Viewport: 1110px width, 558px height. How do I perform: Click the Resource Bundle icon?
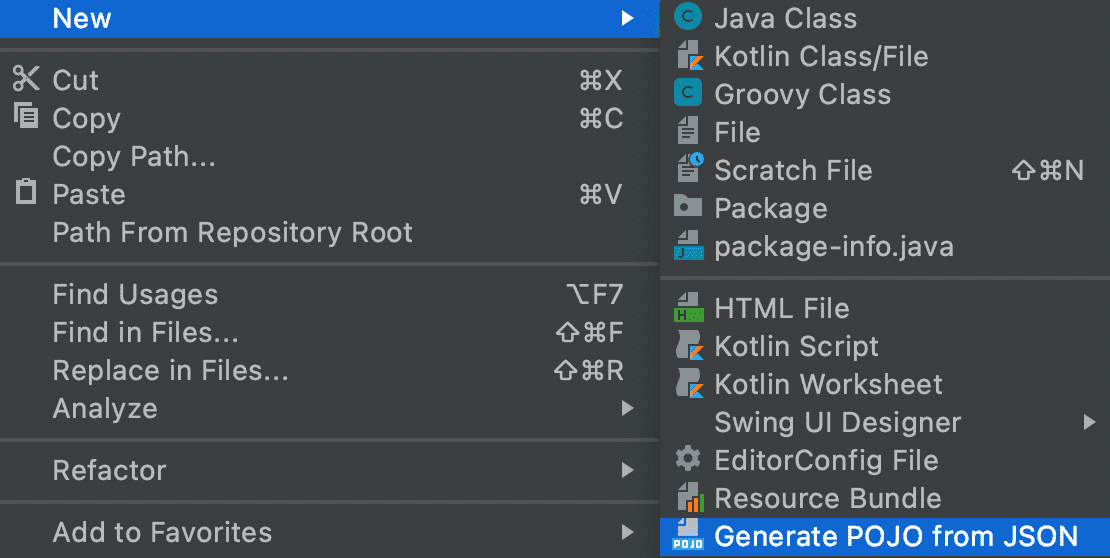[x=689, y=498]
